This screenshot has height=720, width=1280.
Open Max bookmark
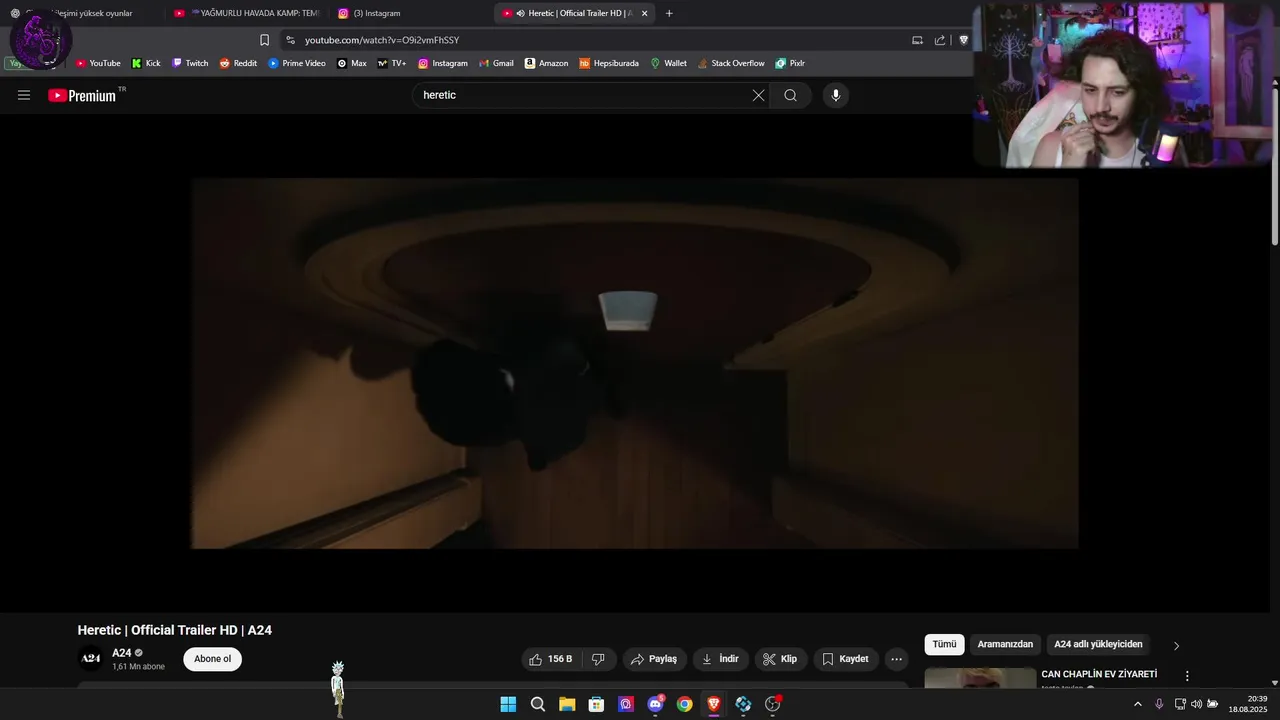click(x=351, y=63)
